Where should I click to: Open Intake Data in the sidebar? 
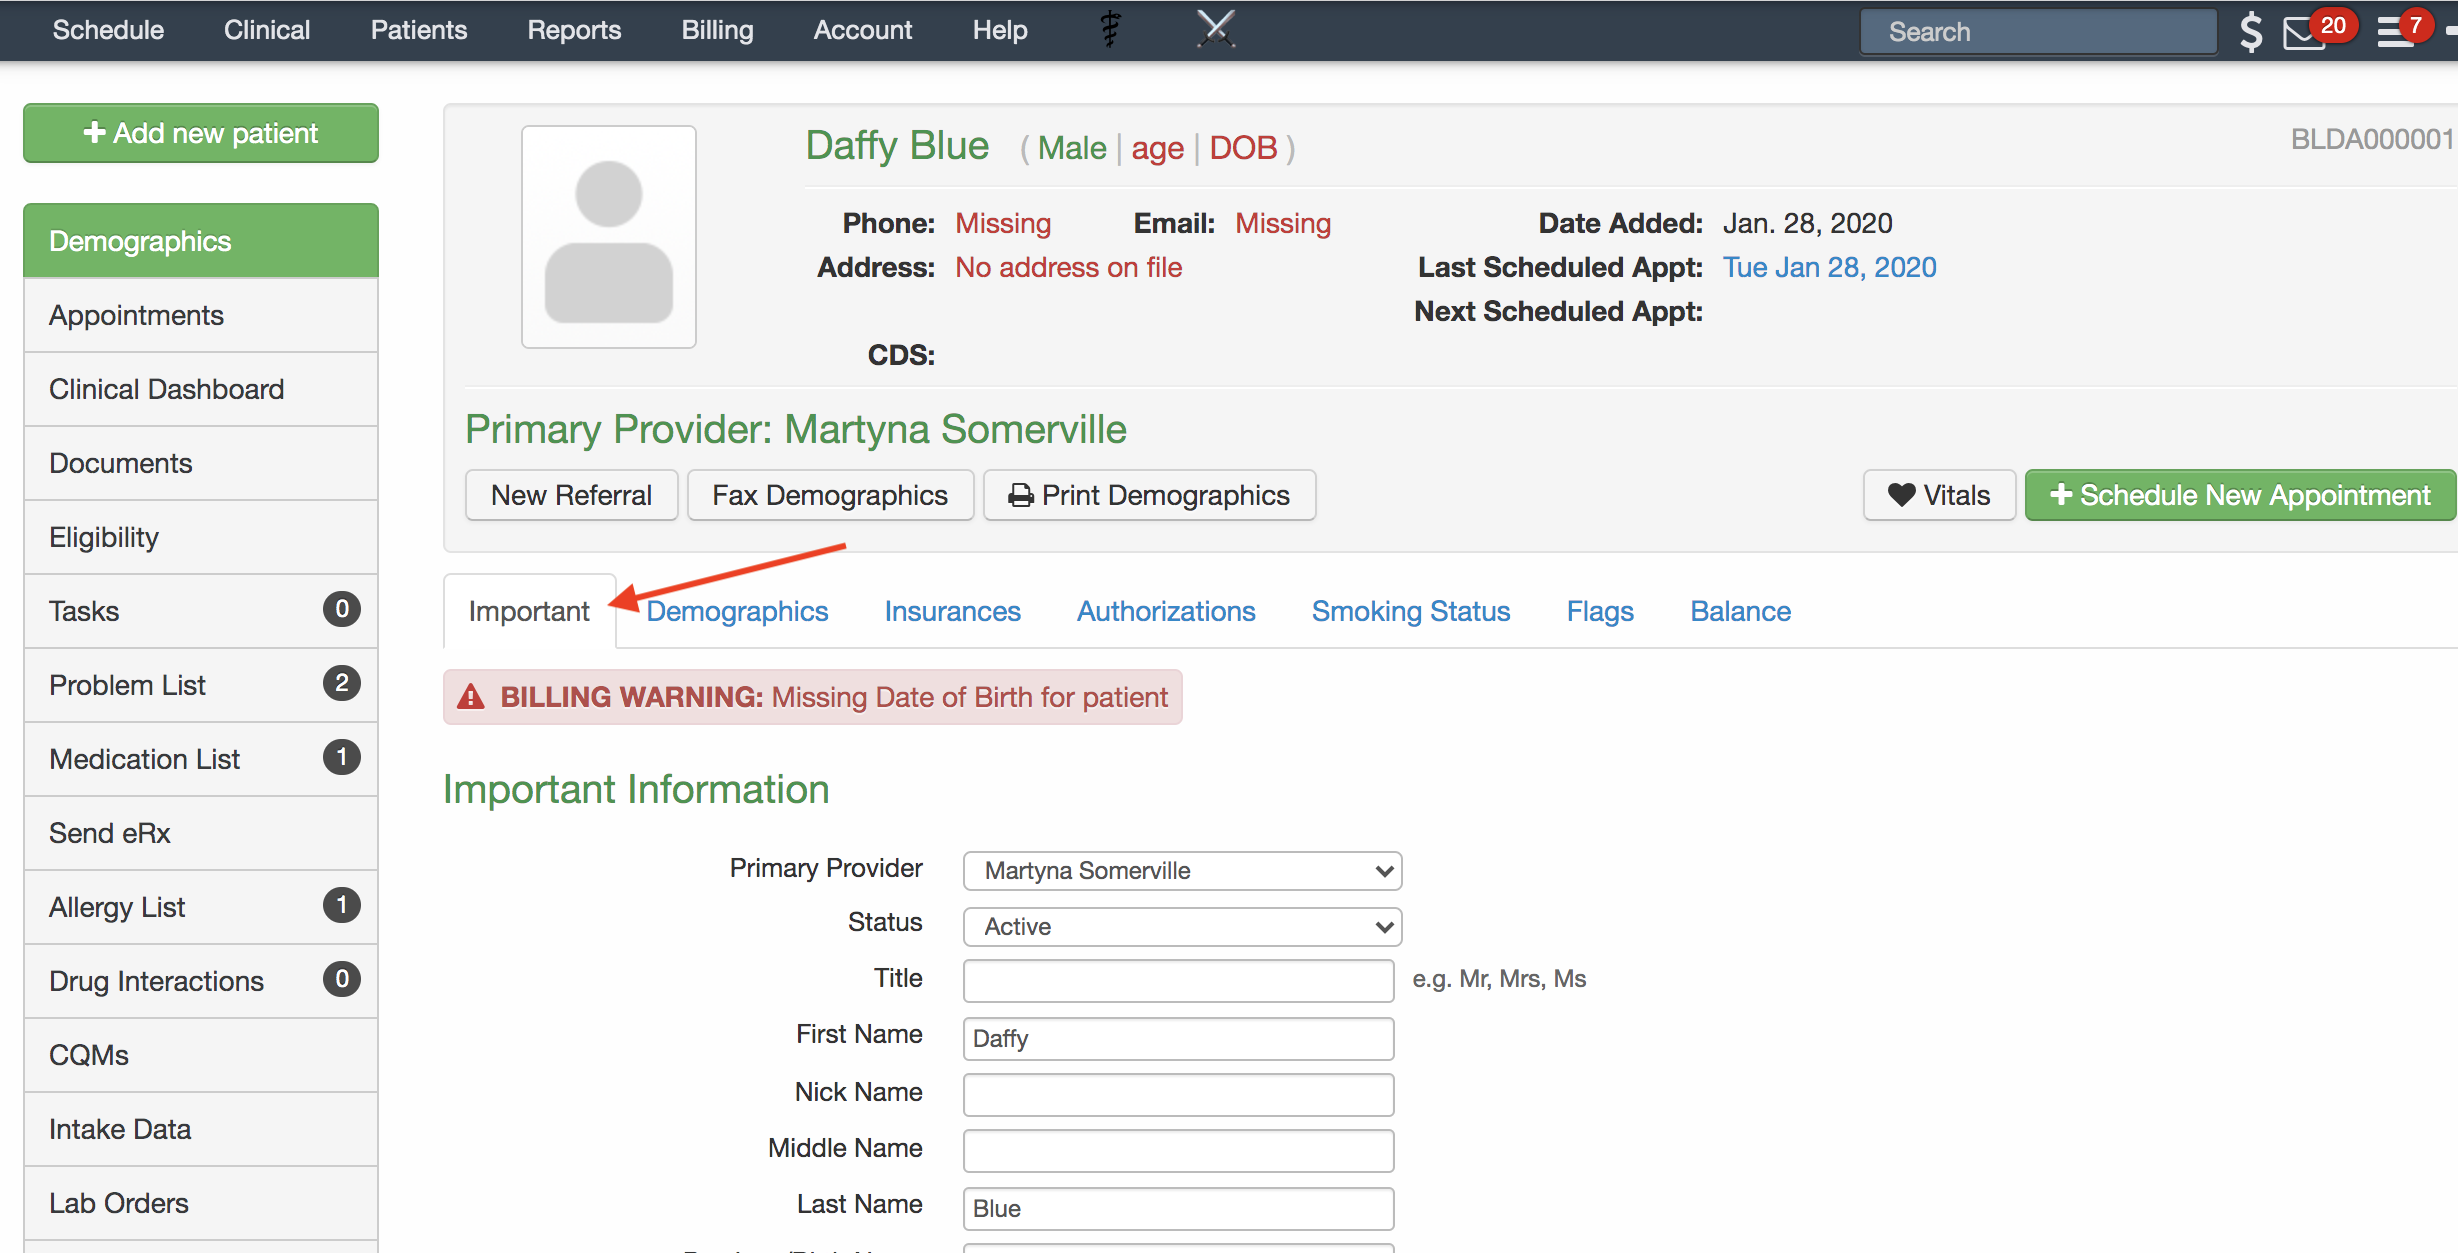[x=201, y=1129]
